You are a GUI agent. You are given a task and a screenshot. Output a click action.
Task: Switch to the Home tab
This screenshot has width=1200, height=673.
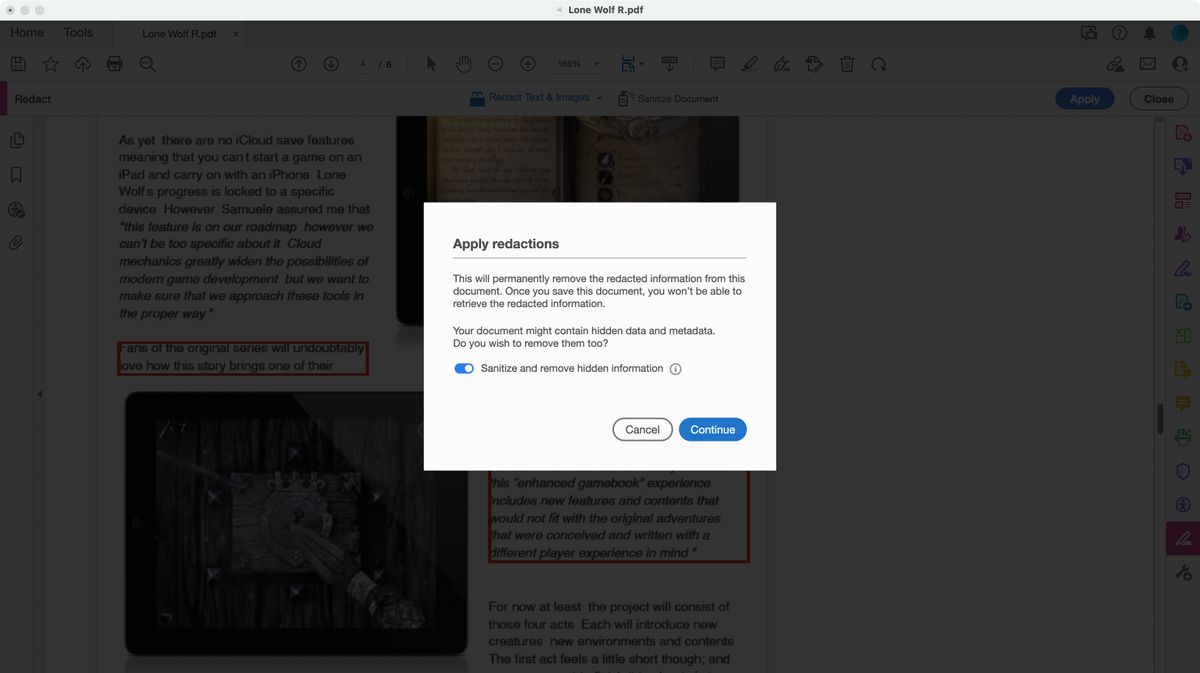click(26, 32)
